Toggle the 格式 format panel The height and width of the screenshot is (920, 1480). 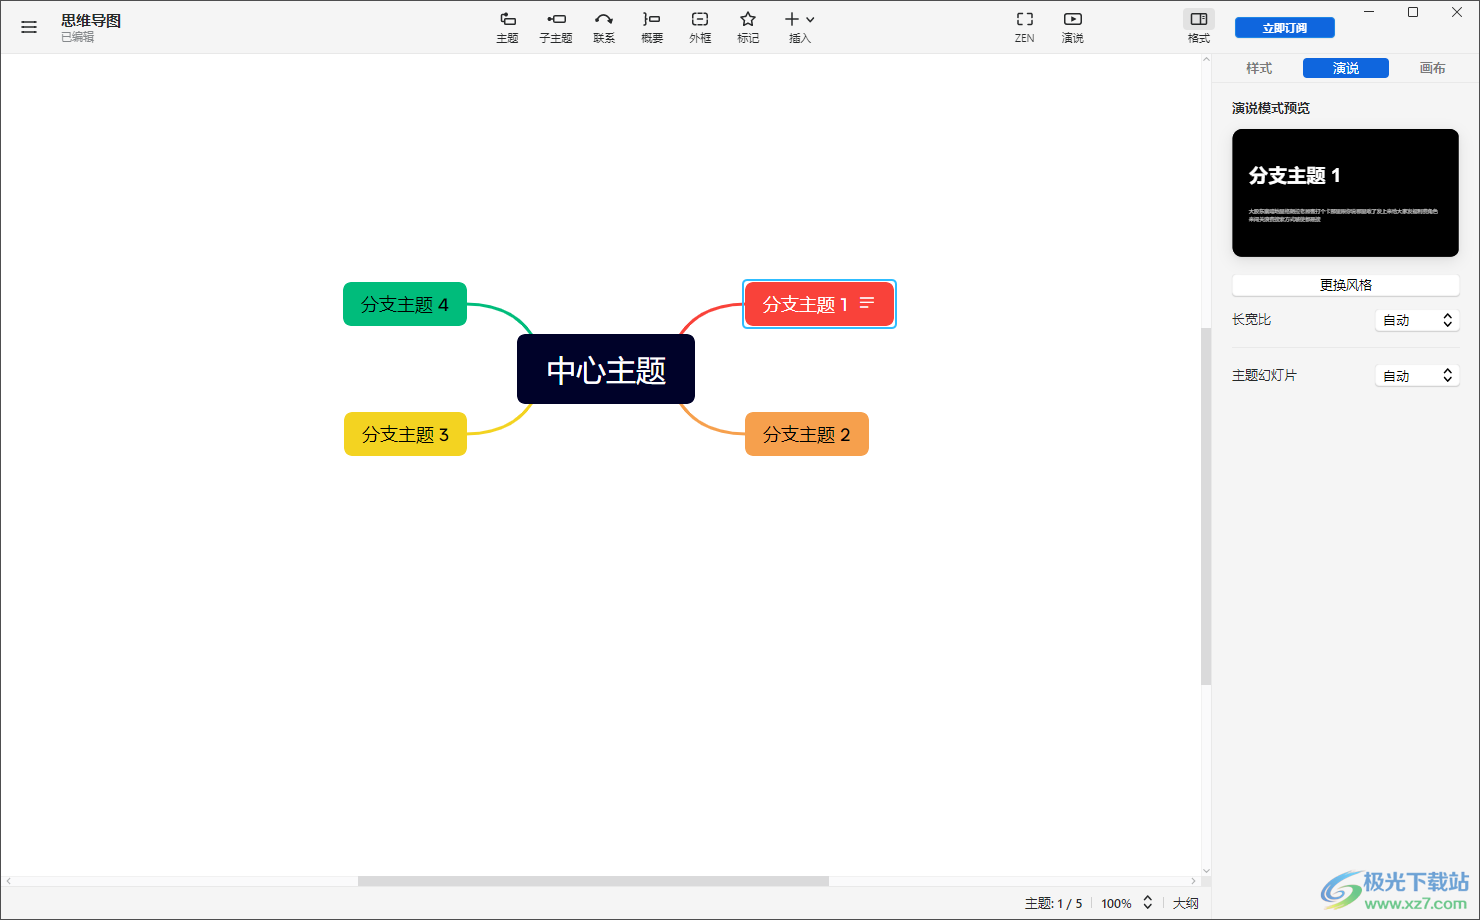[x=1199, y=27]
